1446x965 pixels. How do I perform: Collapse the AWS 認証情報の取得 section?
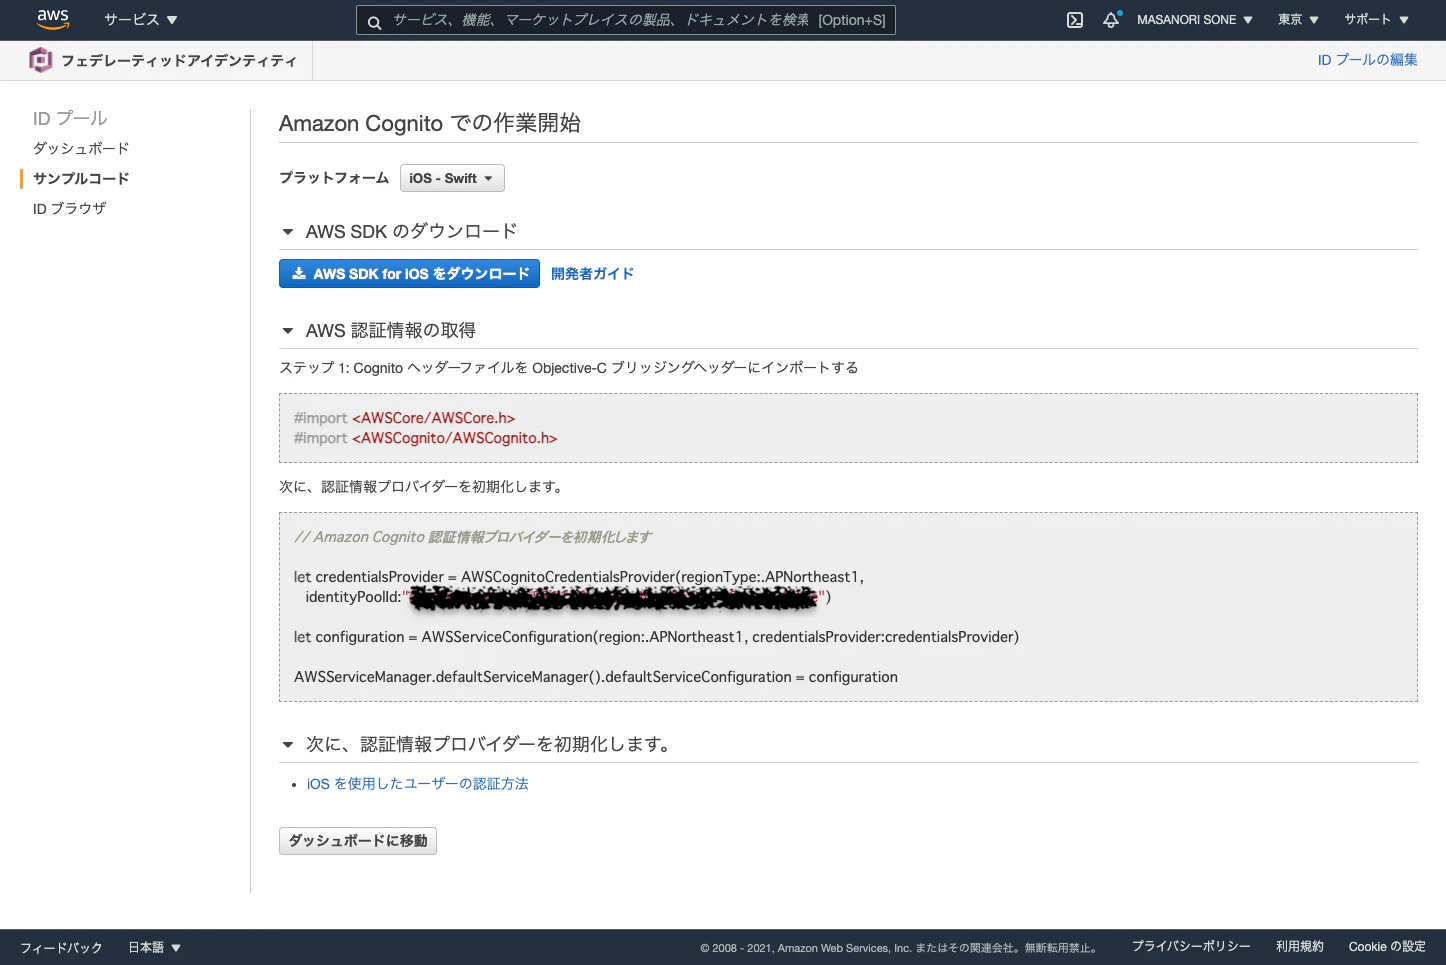pyautogui.click(x=288, y=330)
